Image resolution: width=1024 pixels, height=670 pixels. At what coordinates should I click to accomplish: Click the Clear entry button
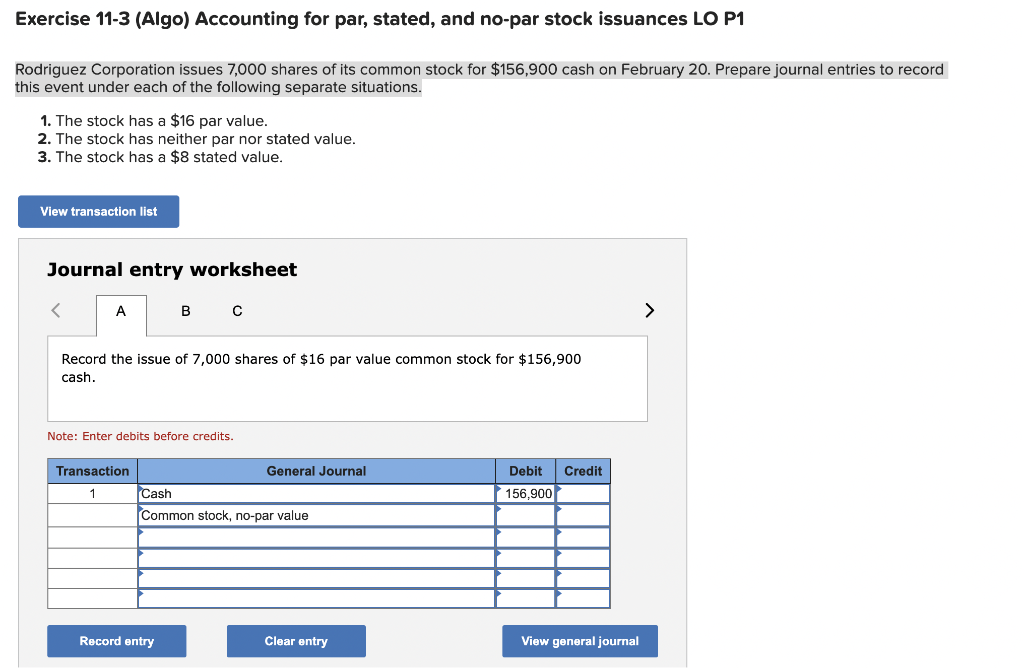296,641
